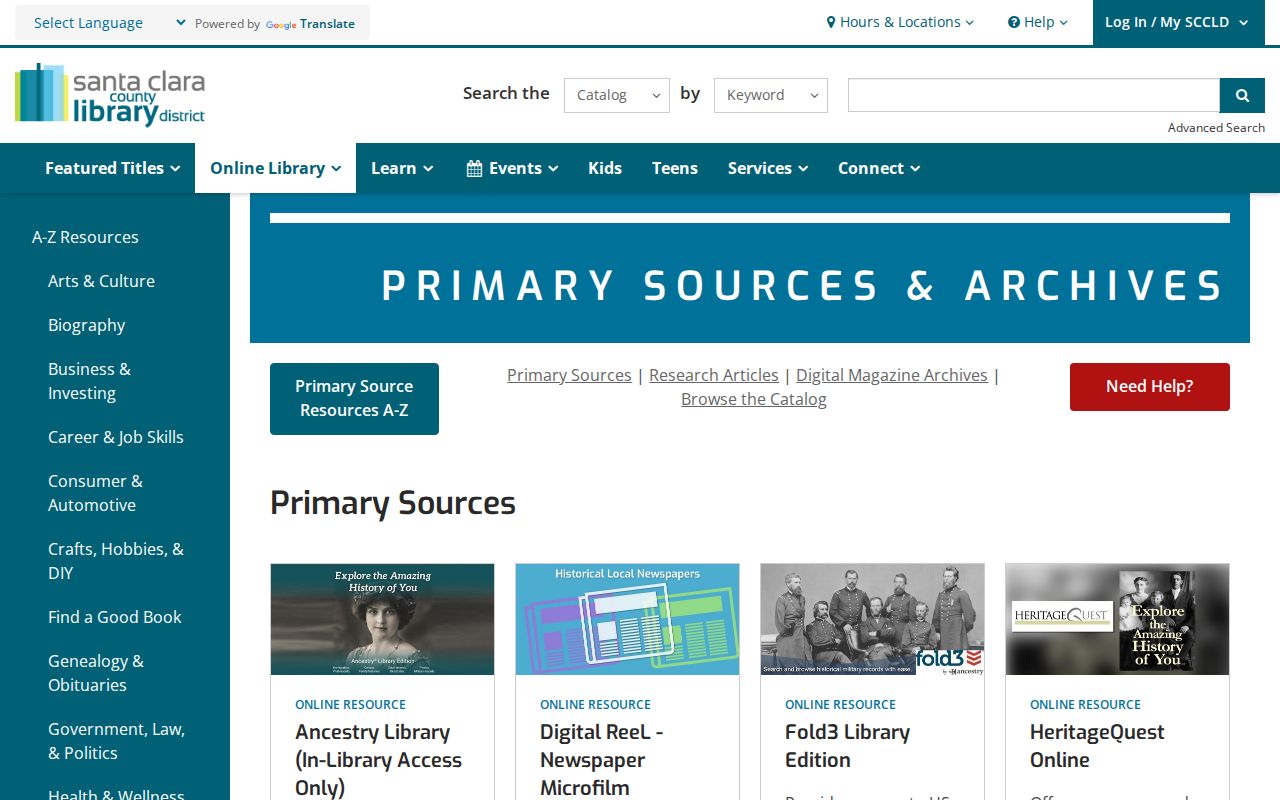Select Arts & Culture in the sidebar

click(101, 281)
